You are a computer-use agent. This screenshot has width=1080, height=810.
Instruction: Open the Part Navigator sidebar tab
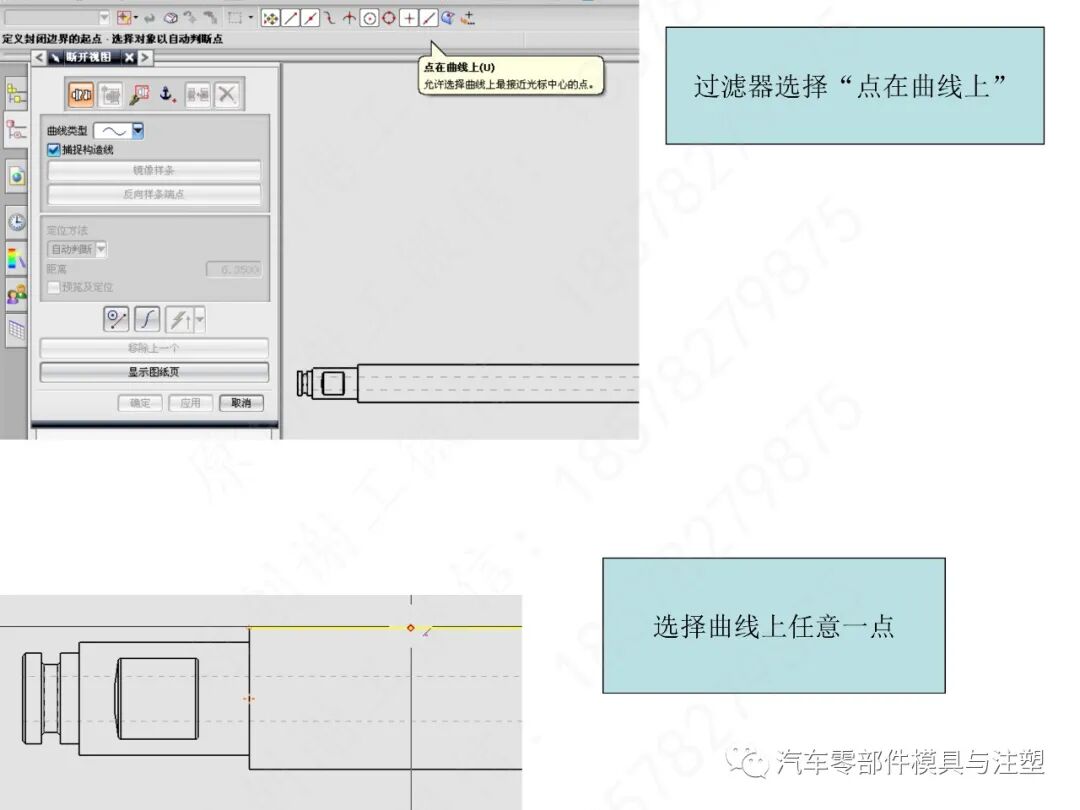click(16, 130)
